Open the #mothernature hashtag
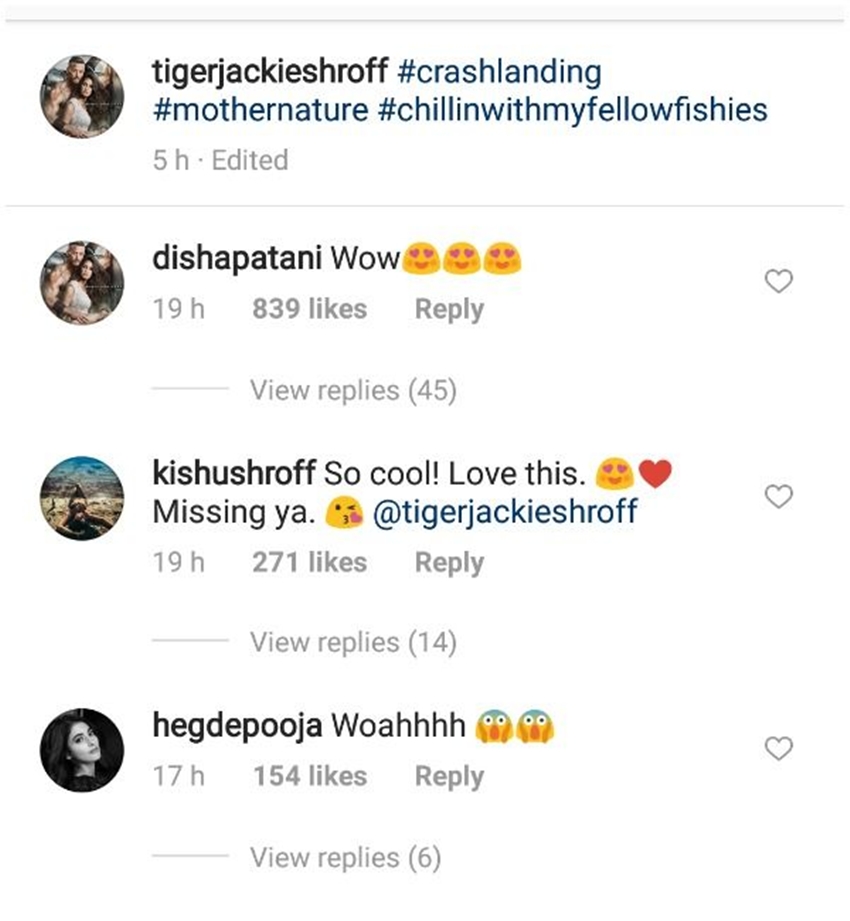The image size is (850, 921). [x=261, y=109]
